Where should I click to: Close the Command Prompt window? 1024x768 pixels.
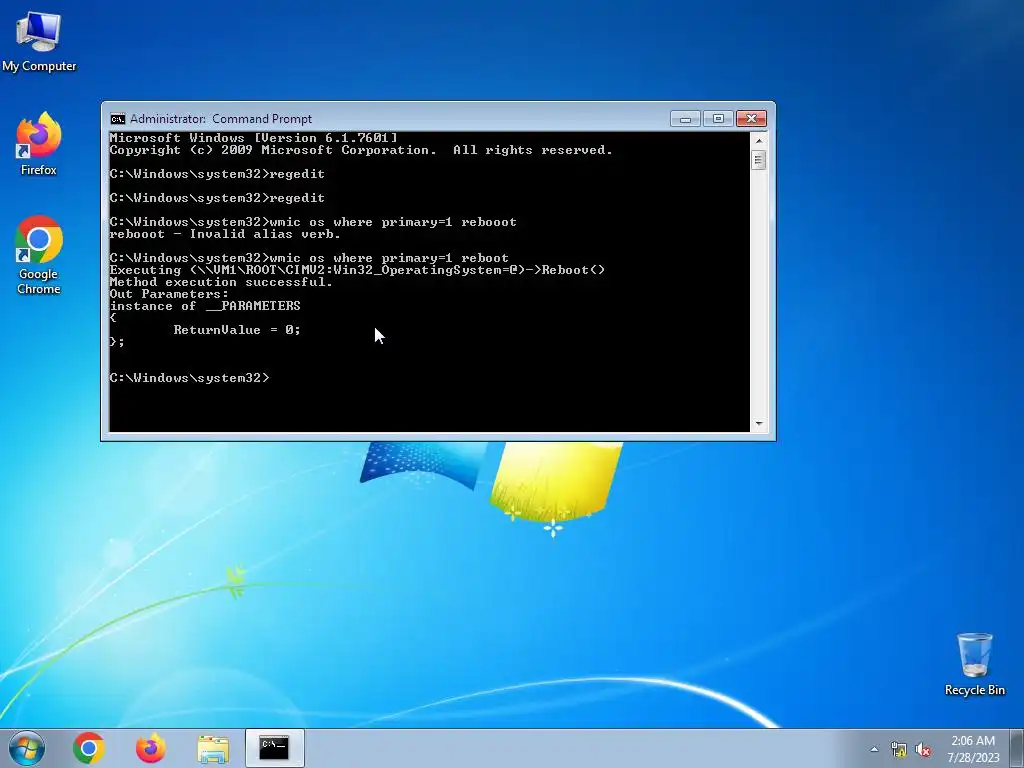[751, 119]
